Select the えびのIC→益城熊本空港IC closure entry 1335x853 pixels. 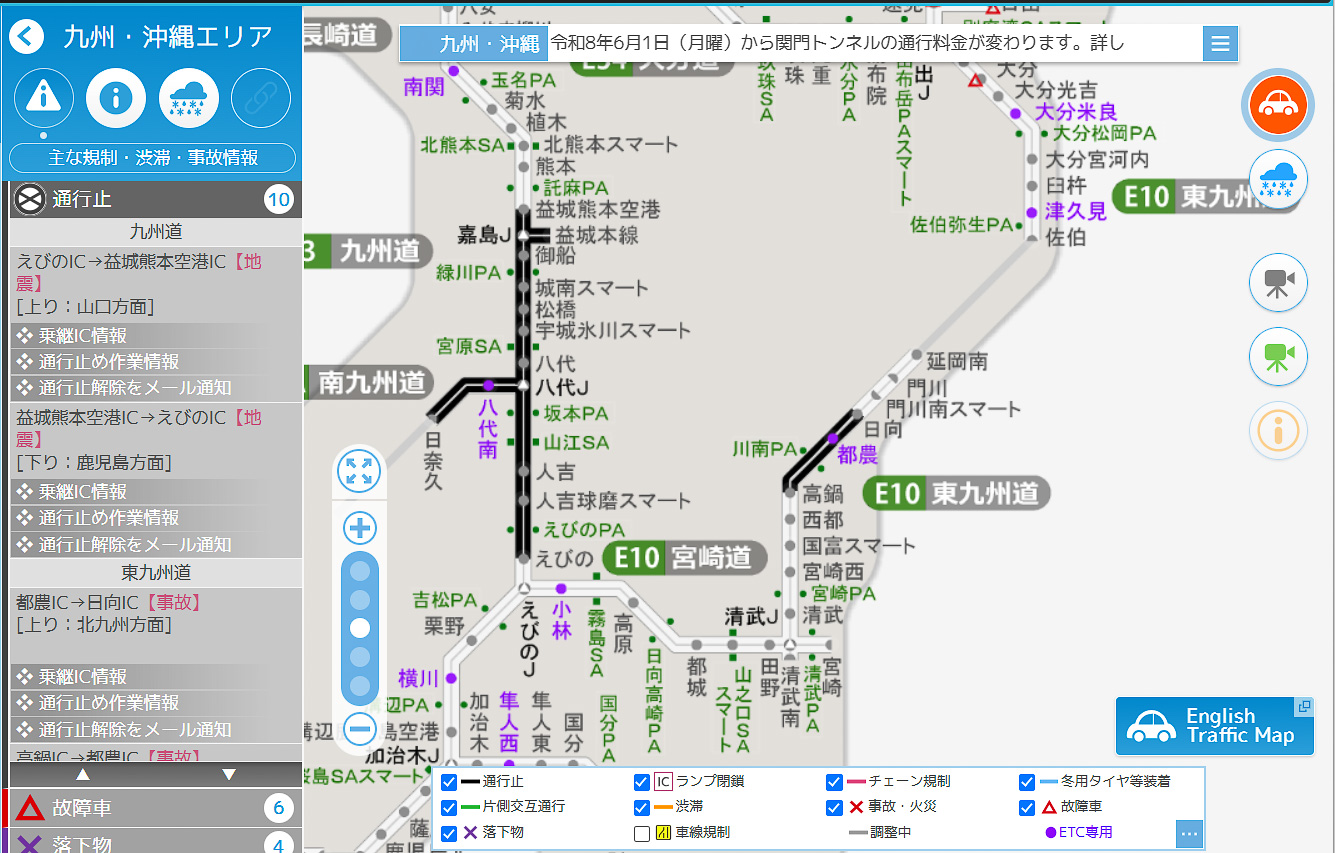click(x=156, y=284)
